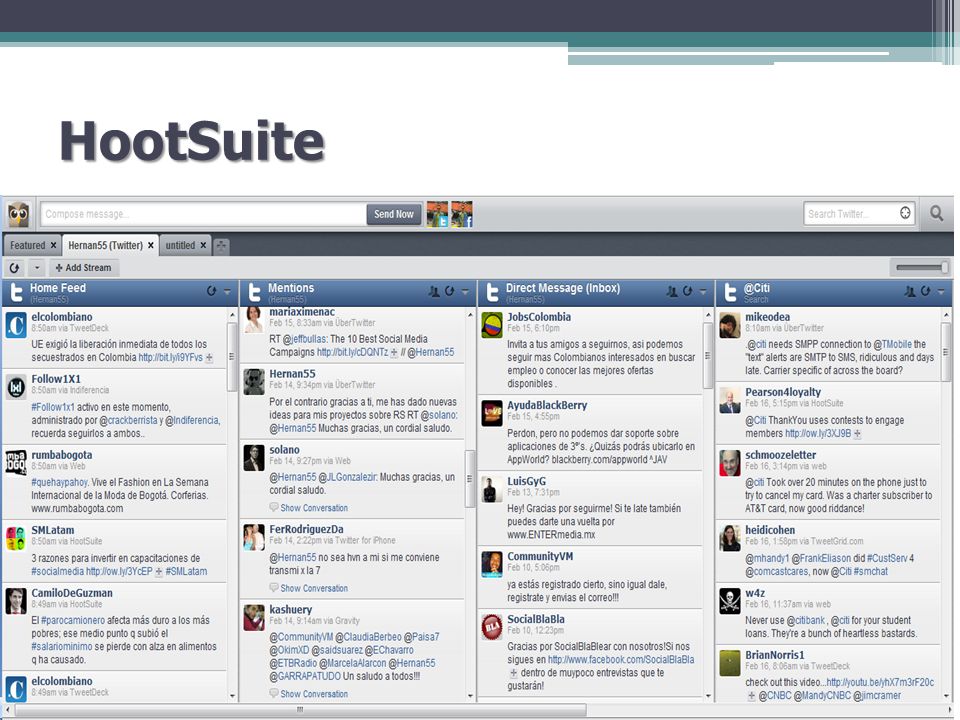
Task: Click the SMLatam avatar
Action: click(16, 538)
